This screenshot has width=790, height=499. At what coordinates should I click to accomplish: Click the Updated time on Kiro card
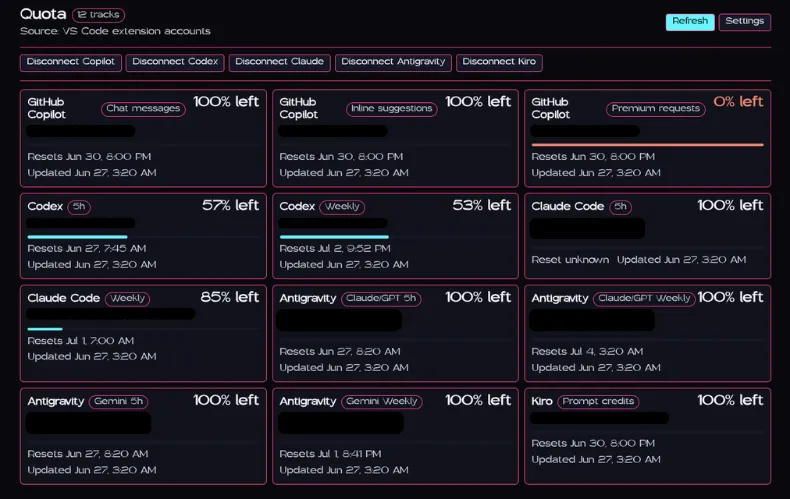[596, 459]
